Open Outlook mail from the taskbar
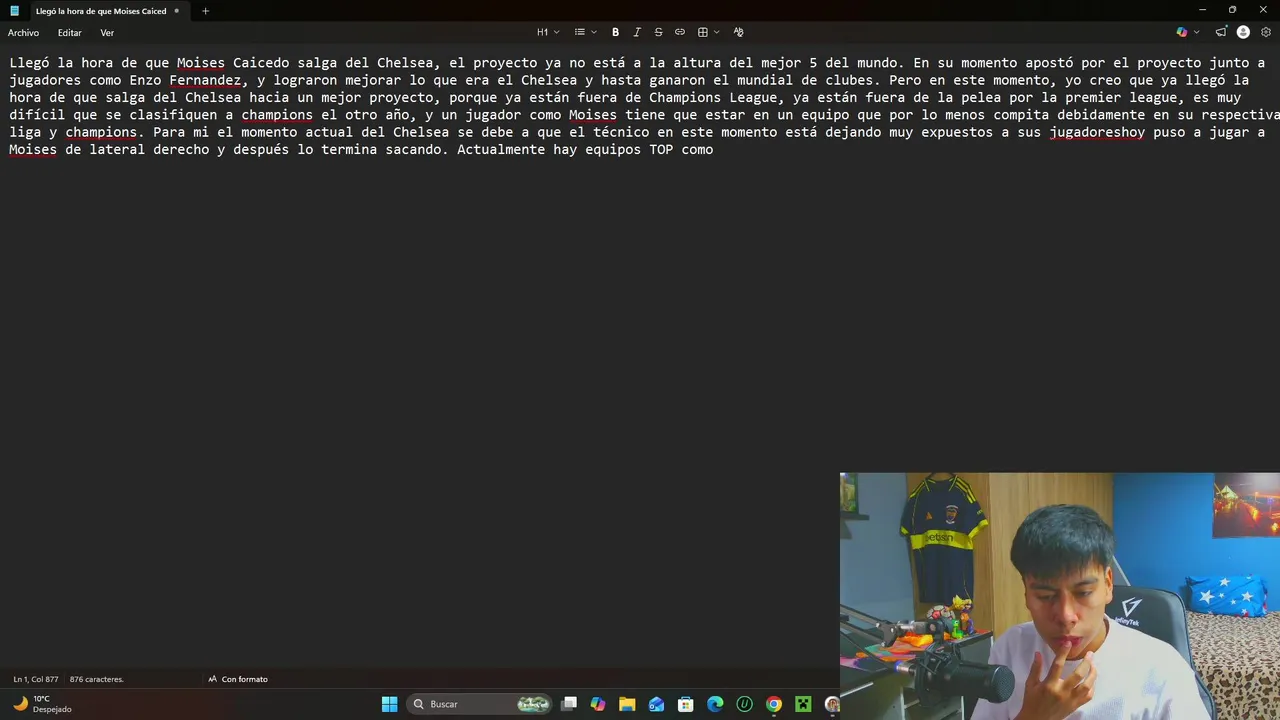Screen dimensions: 1280x720 656,704
